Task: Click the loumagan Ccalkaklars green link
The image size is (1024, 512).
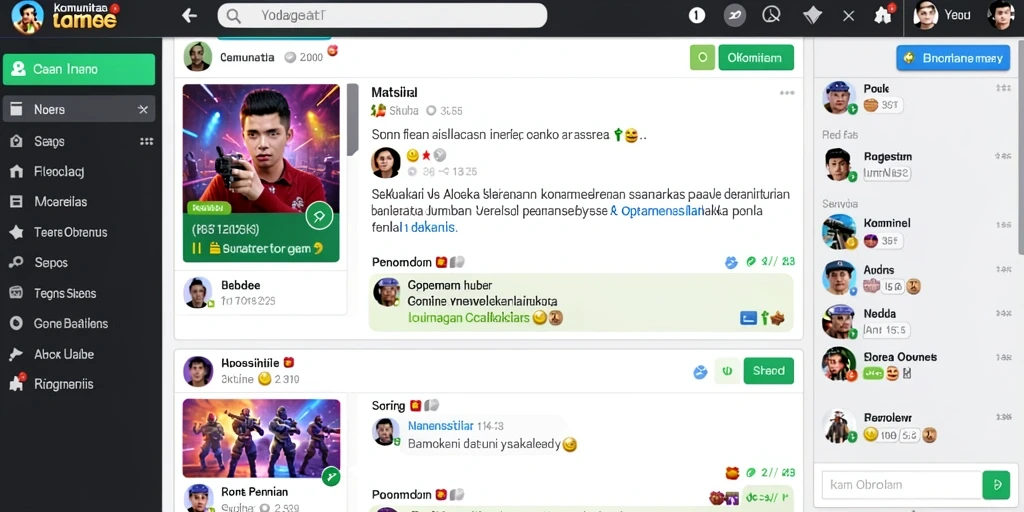Action: [468, 318]
